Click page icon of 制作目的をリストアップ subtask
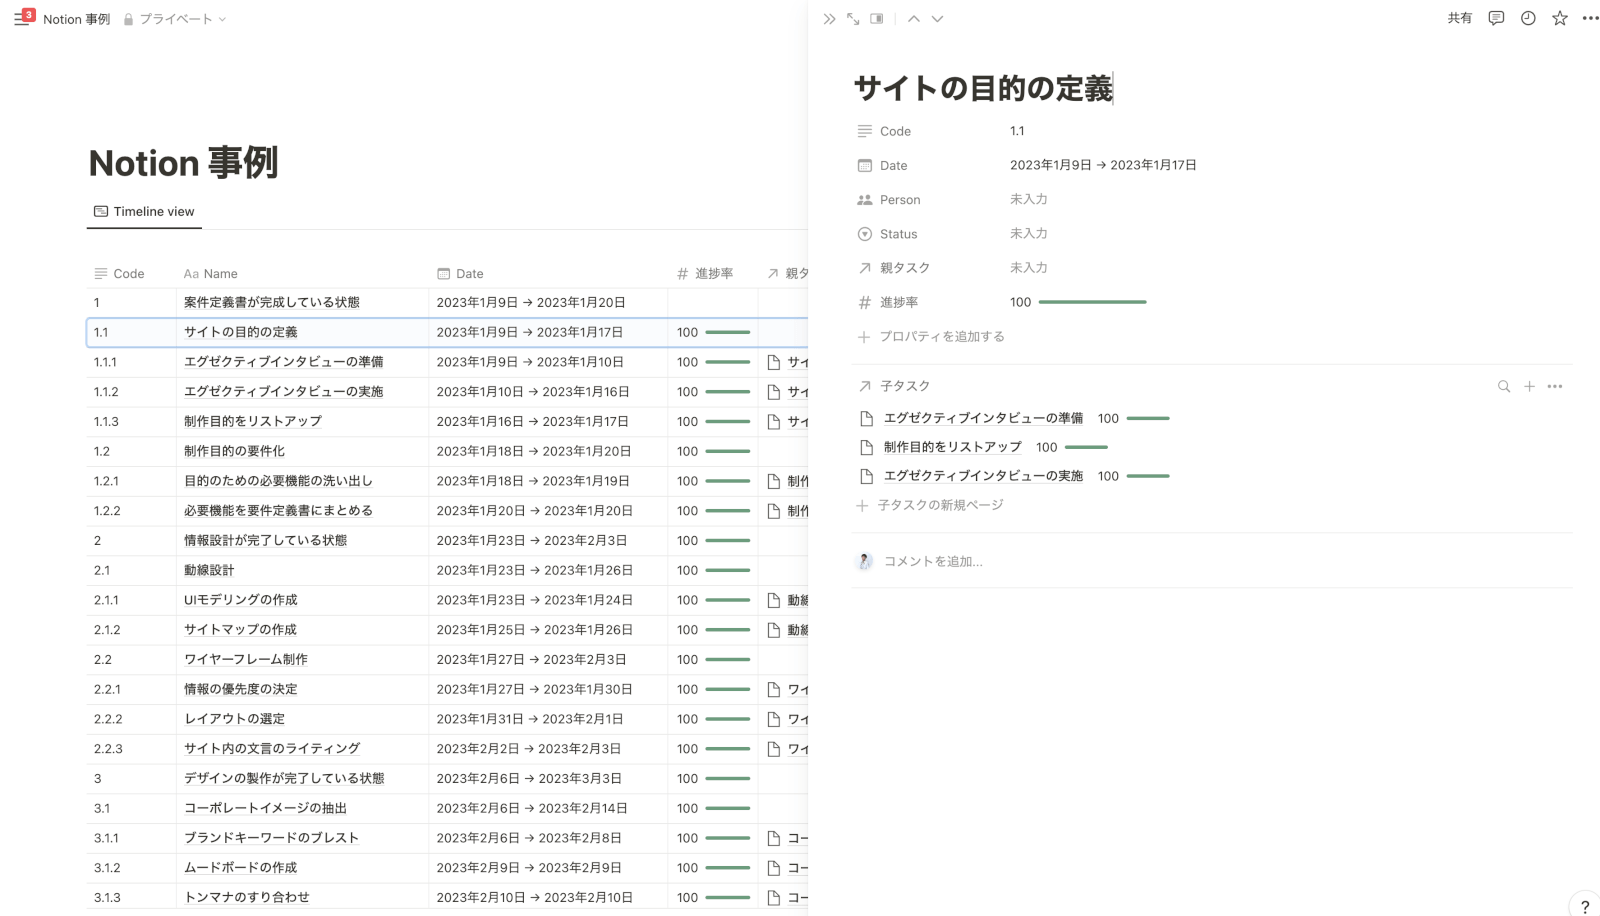1600x916 pixels. tap(867, 447)
